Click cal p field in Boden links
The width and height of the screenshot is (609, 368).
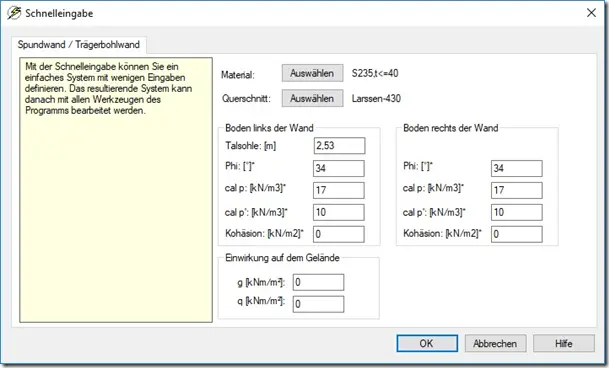[339, 190]
